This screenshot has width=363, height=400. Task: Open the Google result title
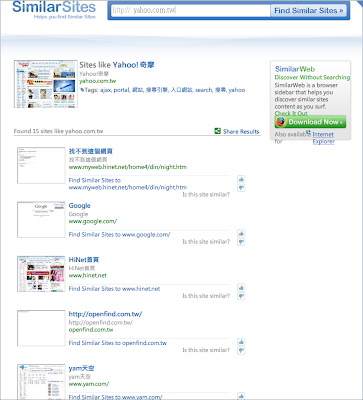pyautogui.click(x=79, y=206)
